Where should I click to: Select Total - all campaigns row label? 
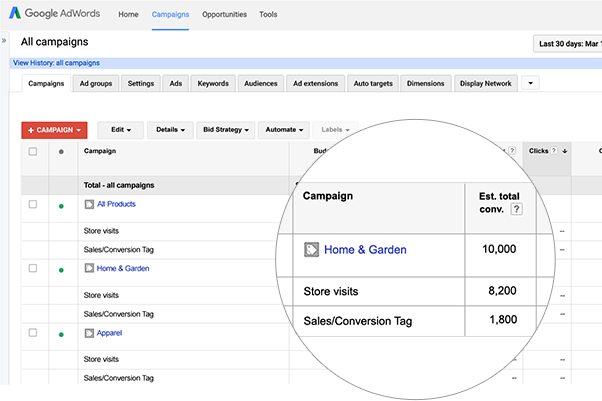tap(119, 185)
